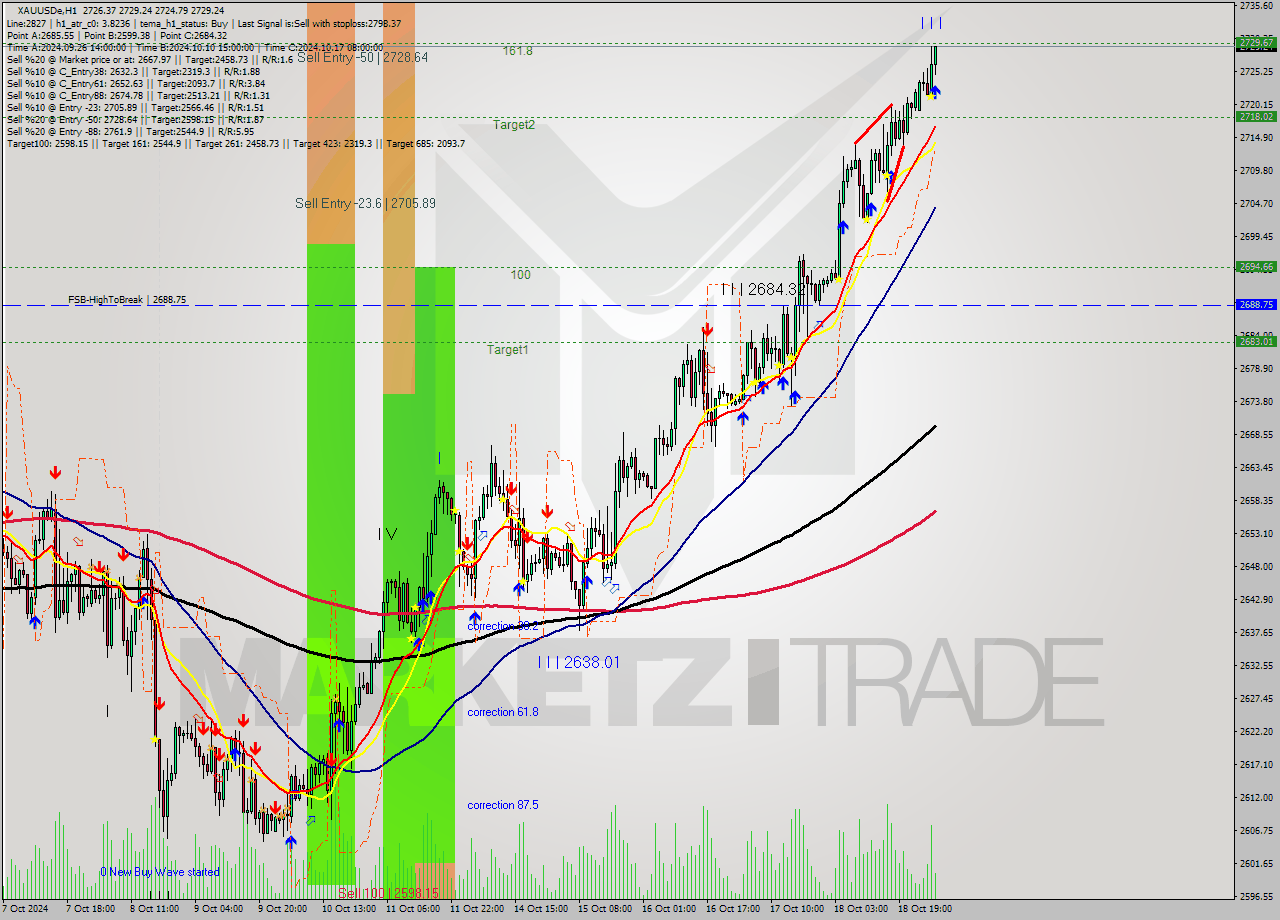This screenshot has height=920, width=1280.
Task: Click the '9 Oct 04:00' time axis label
Action: pyautogui.click(x=217, y=909)
